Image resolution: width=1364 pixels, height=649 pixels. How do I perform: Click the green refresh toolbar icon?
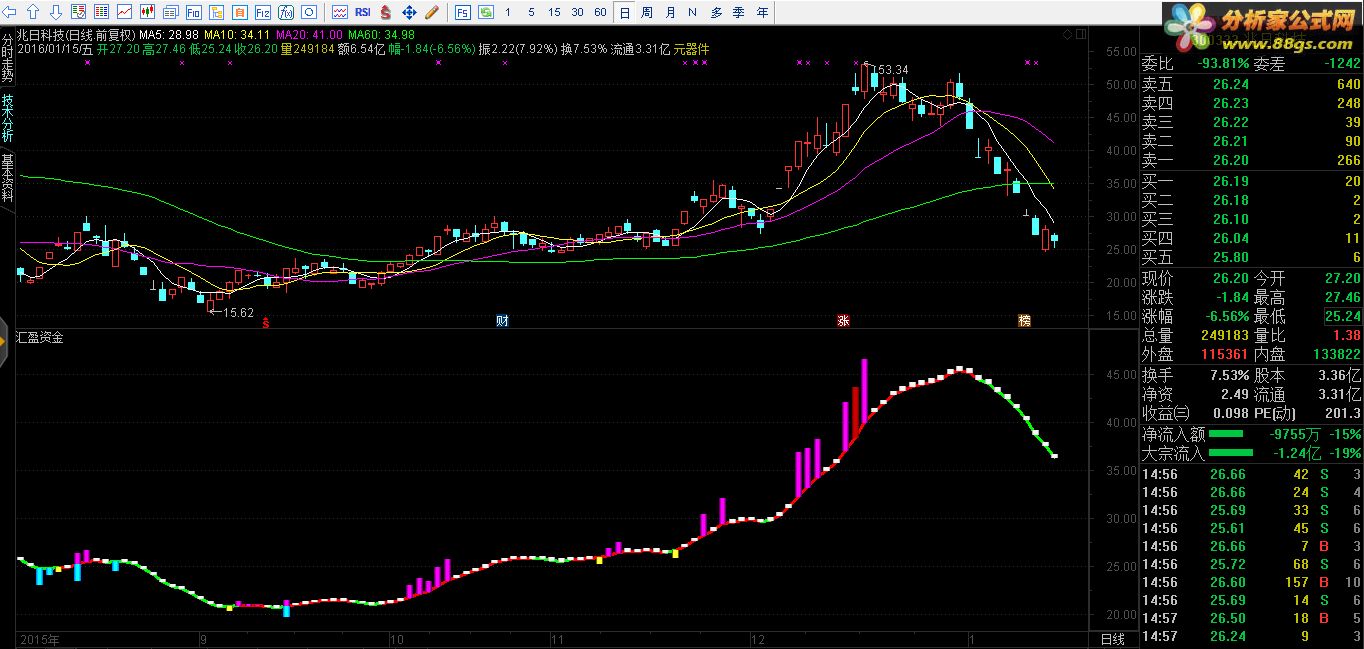click(x=486, y=12)
